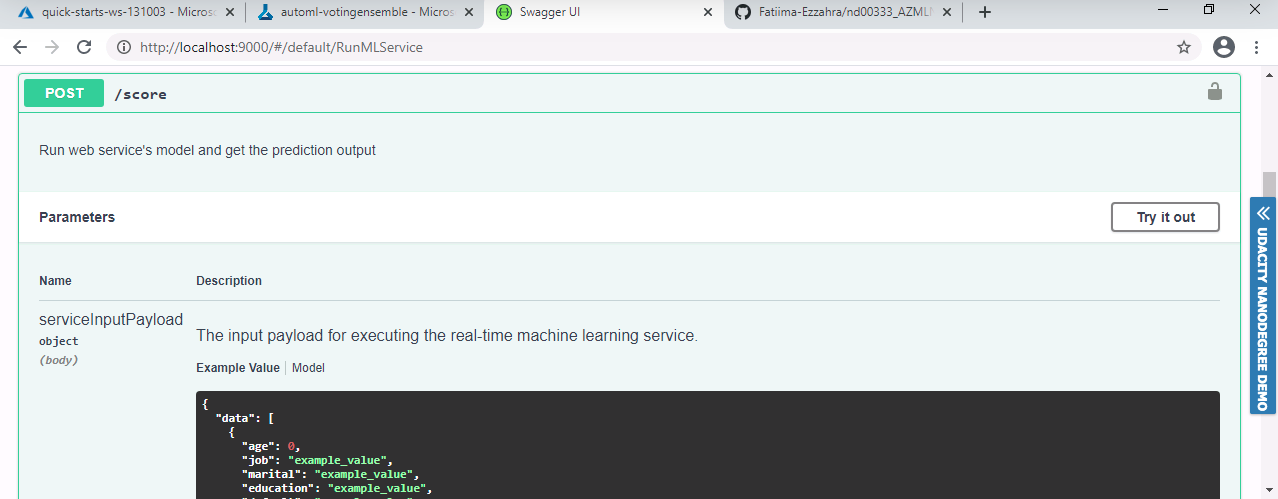1278x499 pixels.
Task: Select the Swagger UI tab
Action: (604, 12)
